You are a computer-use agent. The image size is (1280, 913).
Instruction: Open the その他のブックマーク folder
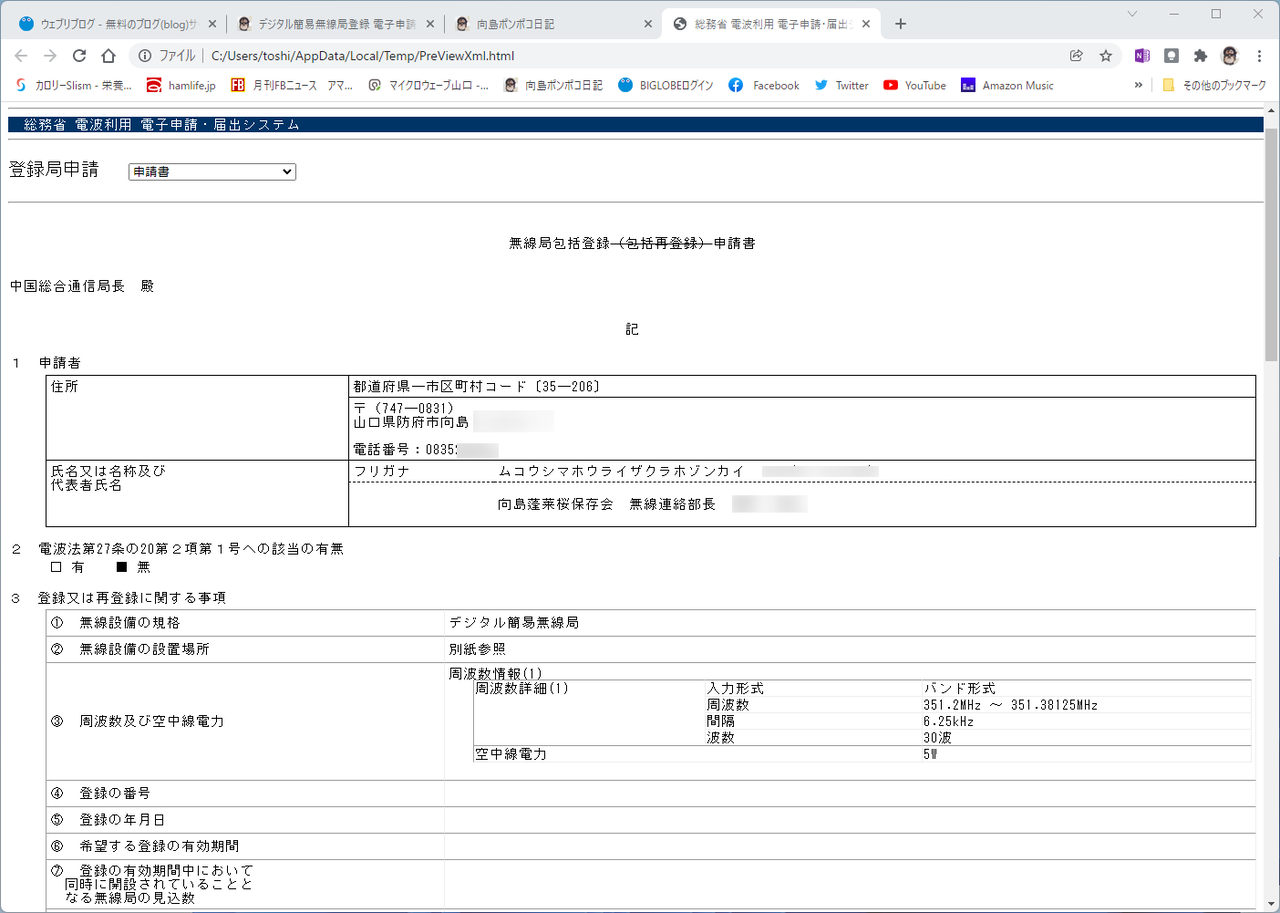pos(1214,86)
